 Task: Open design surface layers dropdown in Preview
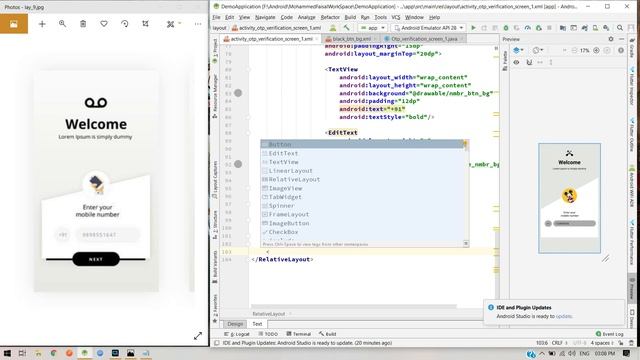pos(518,50)
